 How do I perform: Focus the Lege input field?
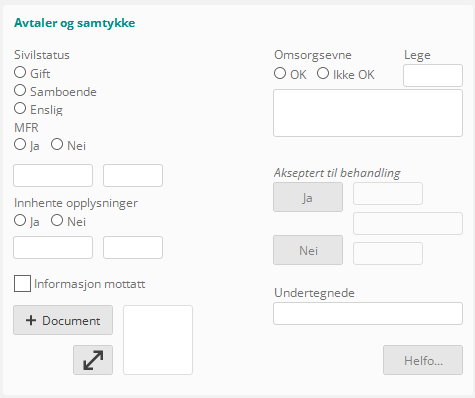(433, 76)
